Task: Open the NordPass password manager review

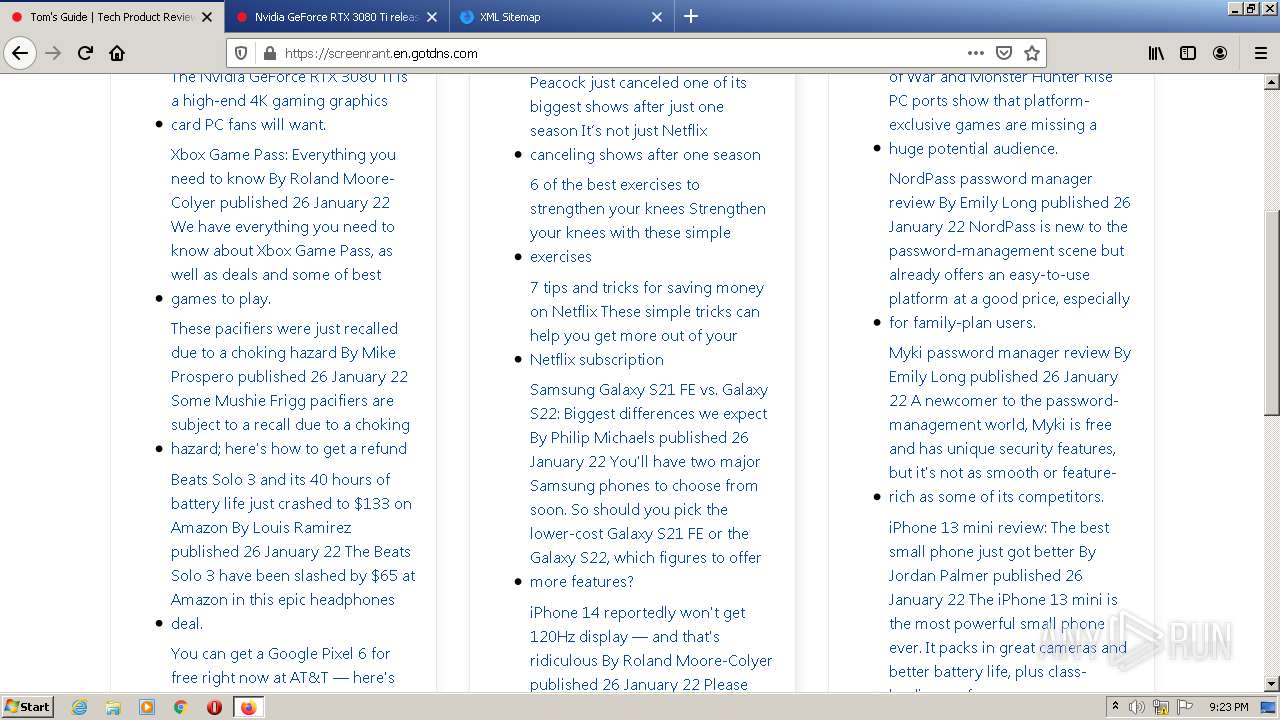Action: coord(1010,250)
